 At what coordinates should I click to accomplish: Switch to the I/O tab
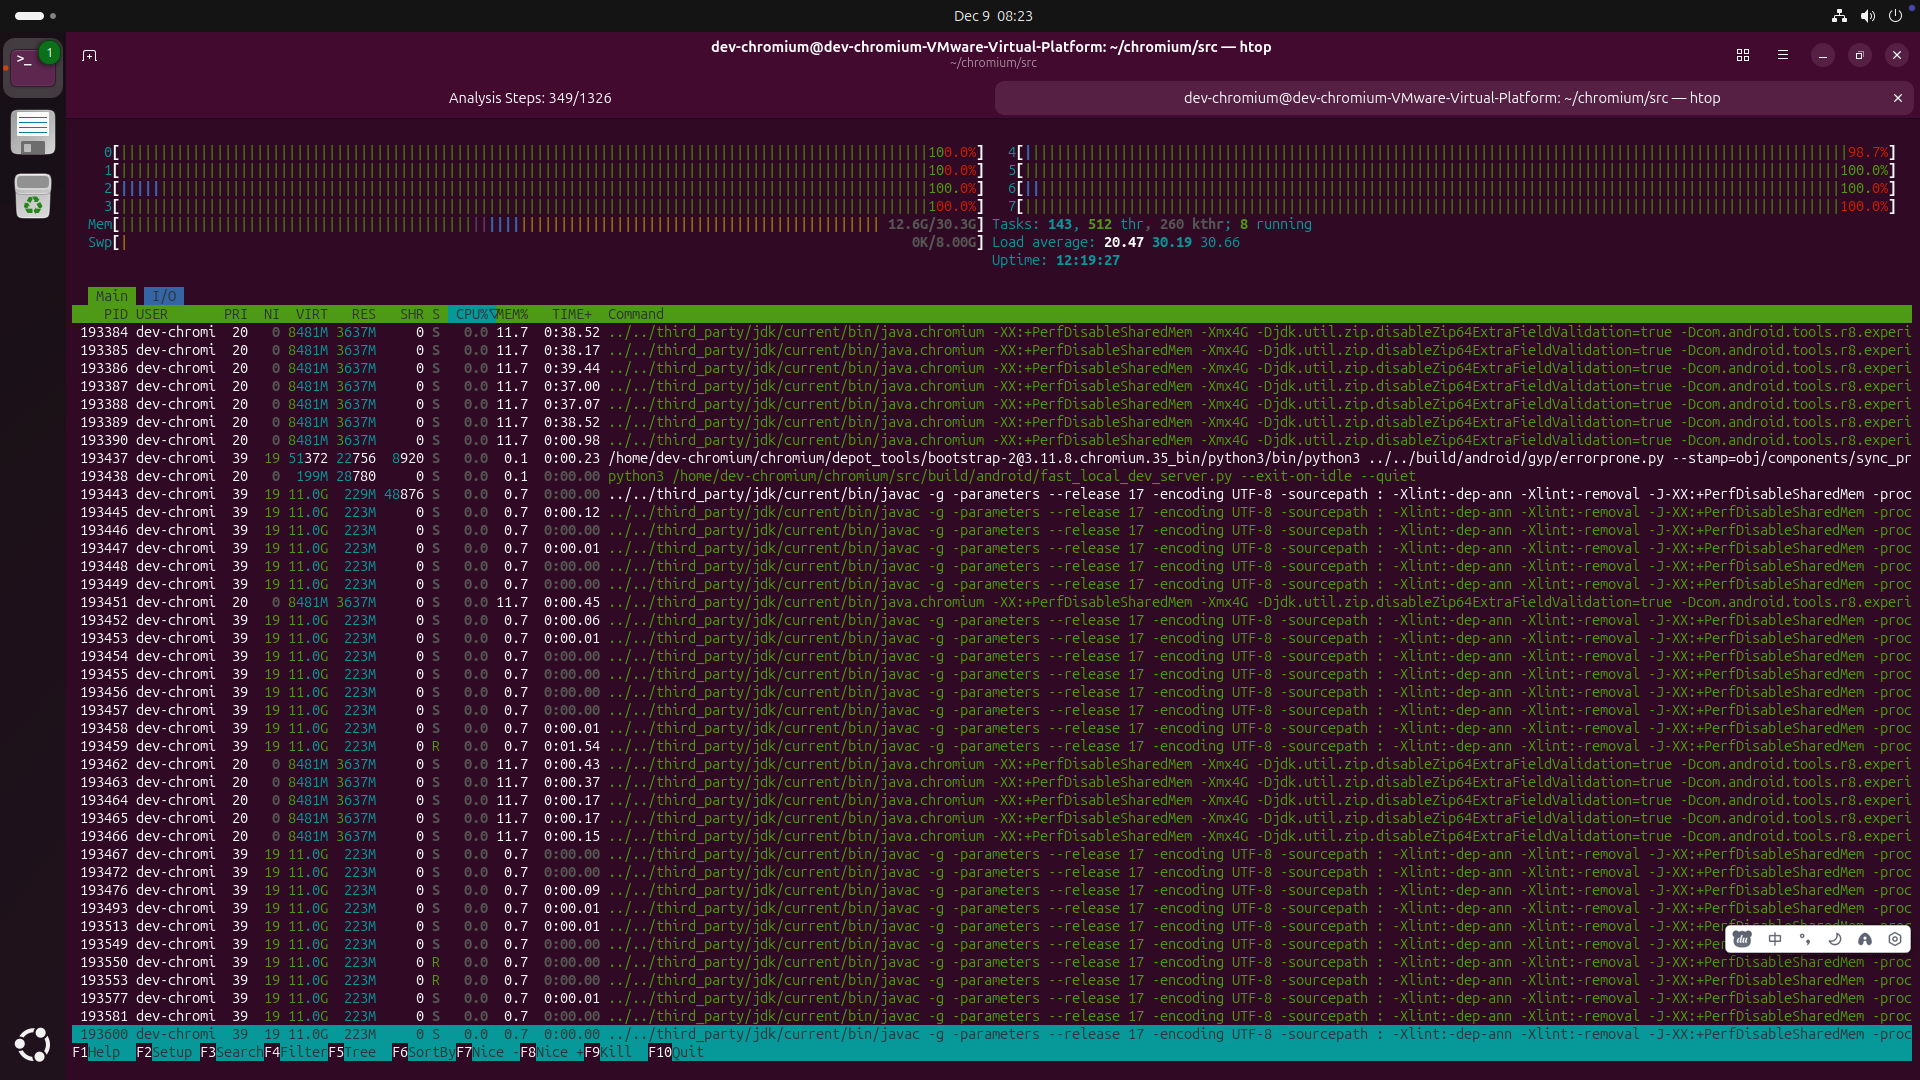point(164,296)
